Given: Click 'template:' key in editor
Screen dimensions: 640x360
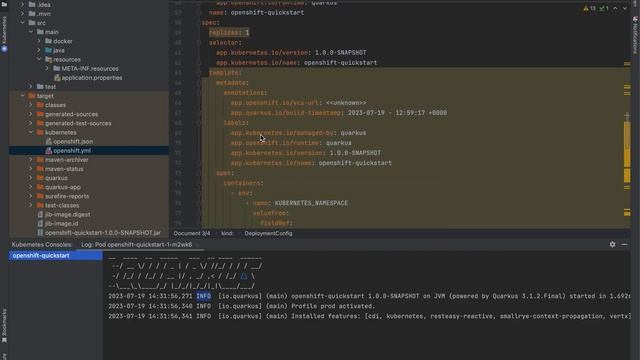Looking at the screenshot, I should point(225,73).
